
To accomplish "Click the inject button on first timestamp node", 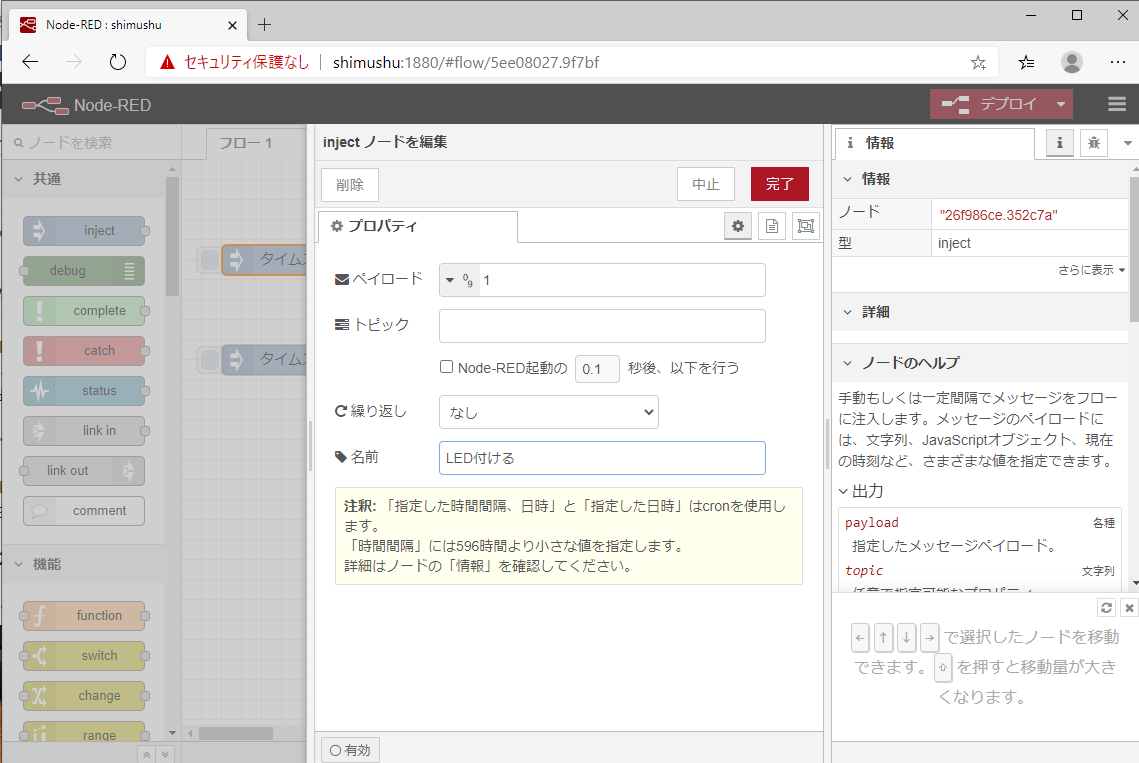I will tap(209, 259).
